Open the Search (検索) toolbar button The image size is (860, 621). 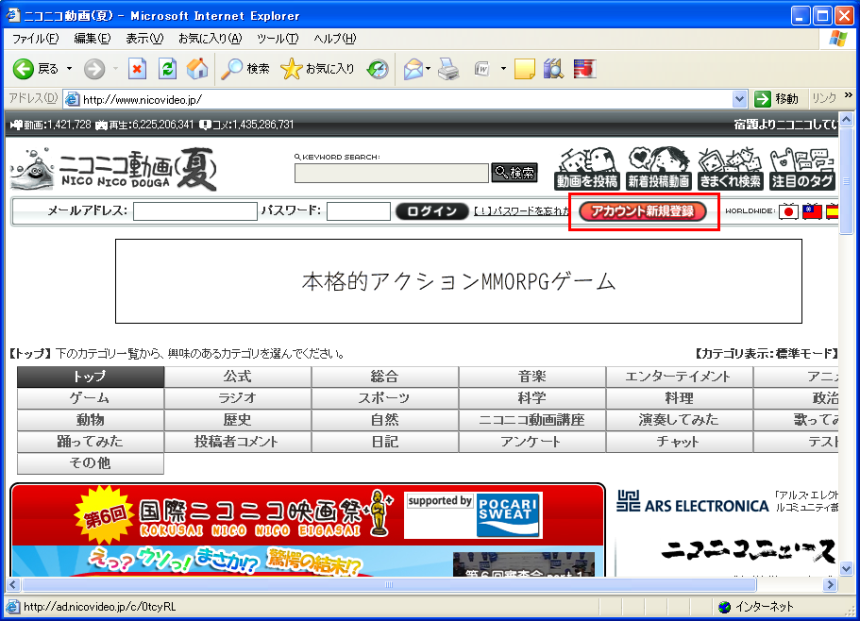point(245,69)
